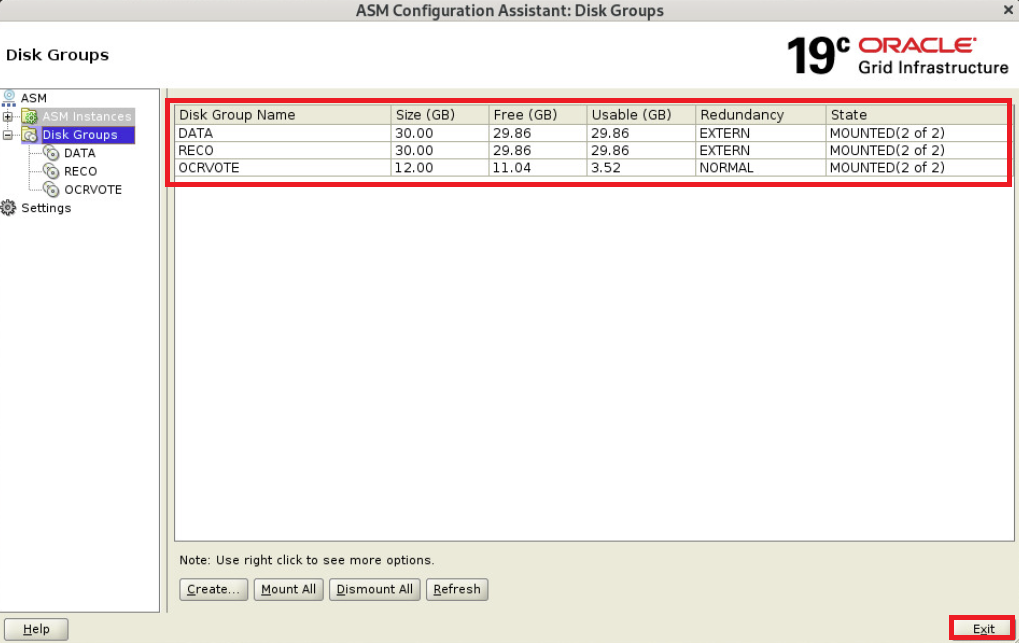The height and width of the screenshot is (643, 1019).
Task: Close the window with title bar X
Action: 1008,10
